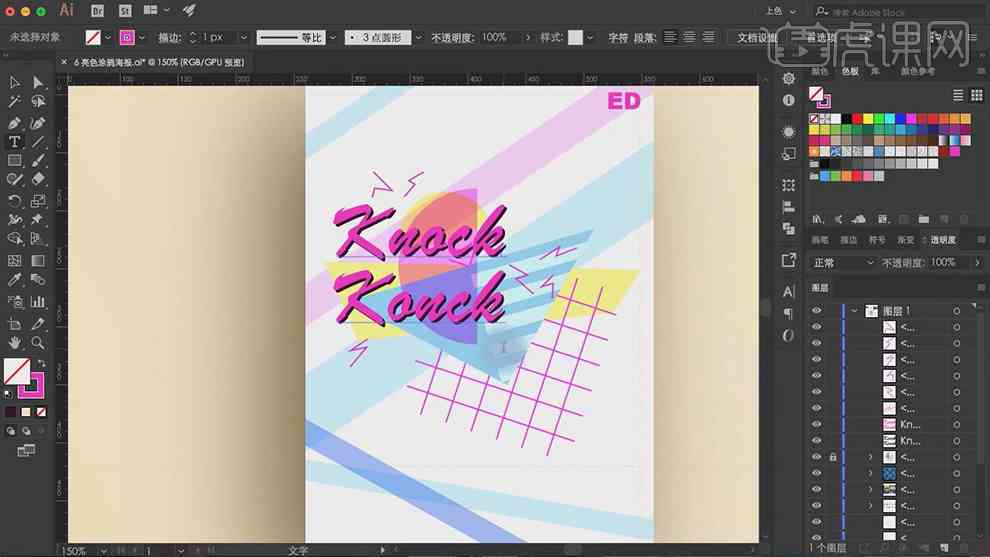The image size is (990, 557).
Task: Pick the yellow swatch in top row
Action: pyautogui.click(x=868, y=119)
